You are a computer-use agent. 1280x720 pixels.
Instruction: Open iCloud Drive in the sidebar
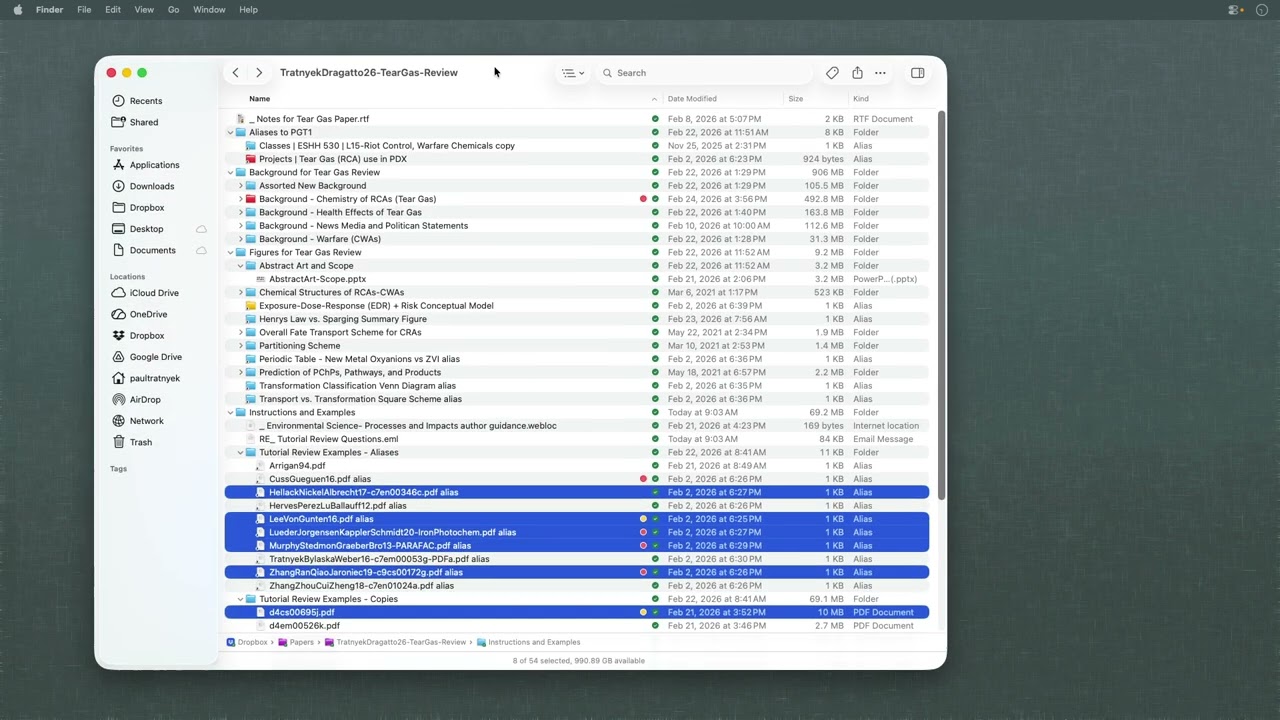pyautogui.click(x=154, y=293)
